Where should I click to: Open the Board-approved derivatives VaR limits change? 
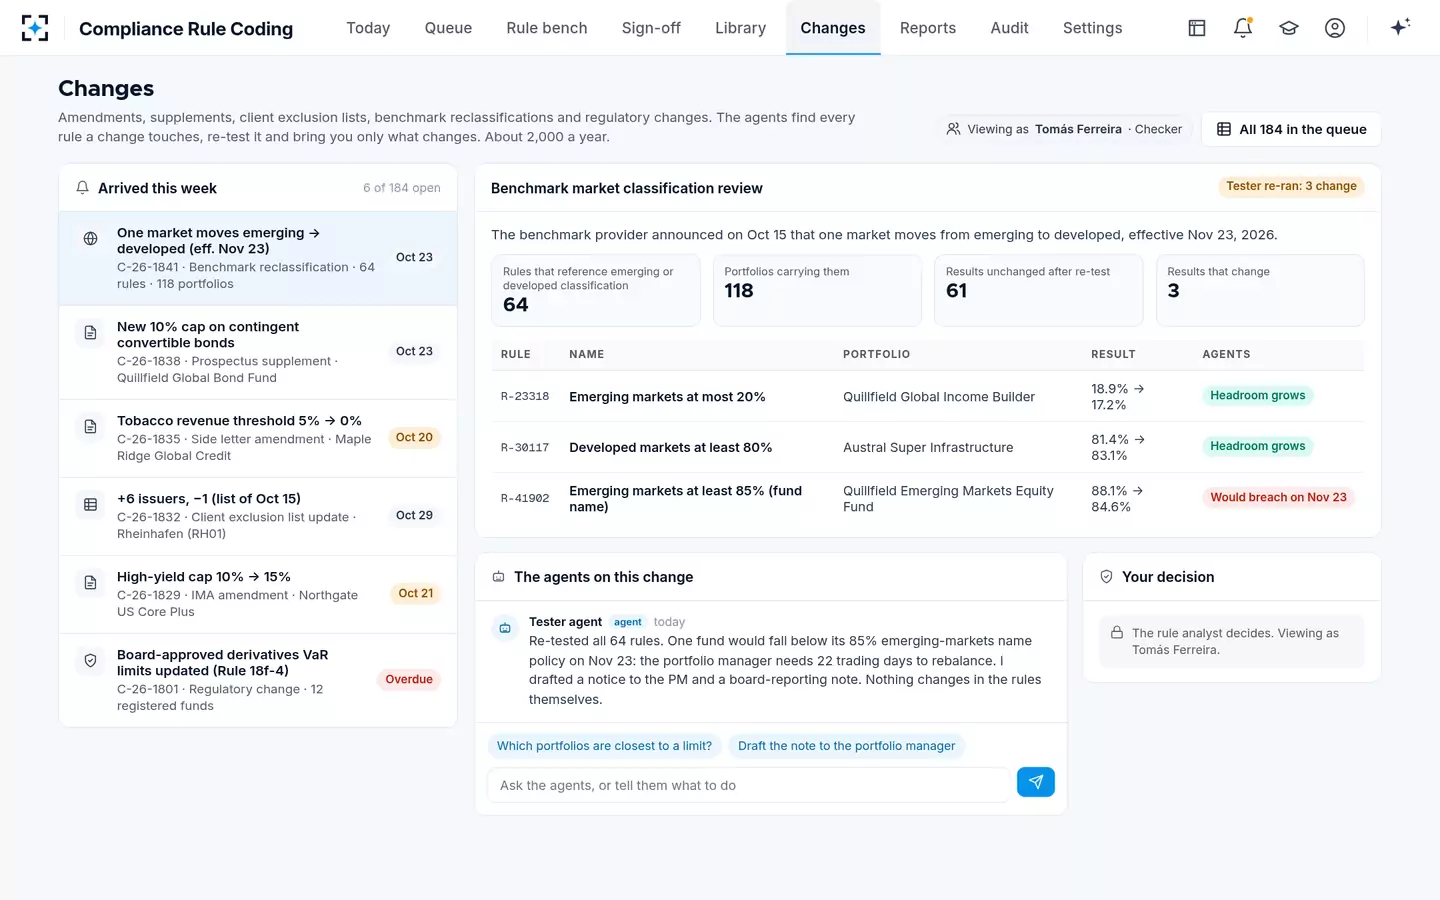pyautogui.click(x=258, y=680)
